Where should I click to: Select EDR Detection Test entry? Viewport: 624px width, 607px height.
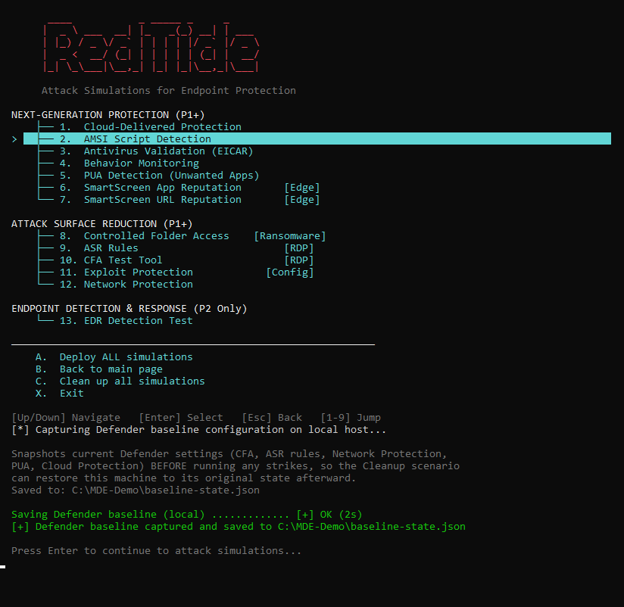(x=126, y=320)
